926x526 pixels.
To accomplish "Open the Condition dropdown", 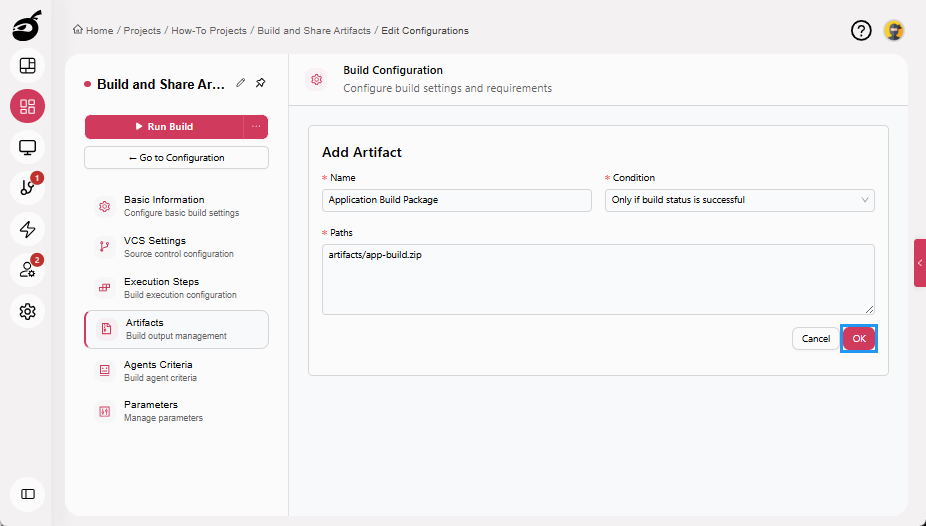I will [x=739, y=200].
